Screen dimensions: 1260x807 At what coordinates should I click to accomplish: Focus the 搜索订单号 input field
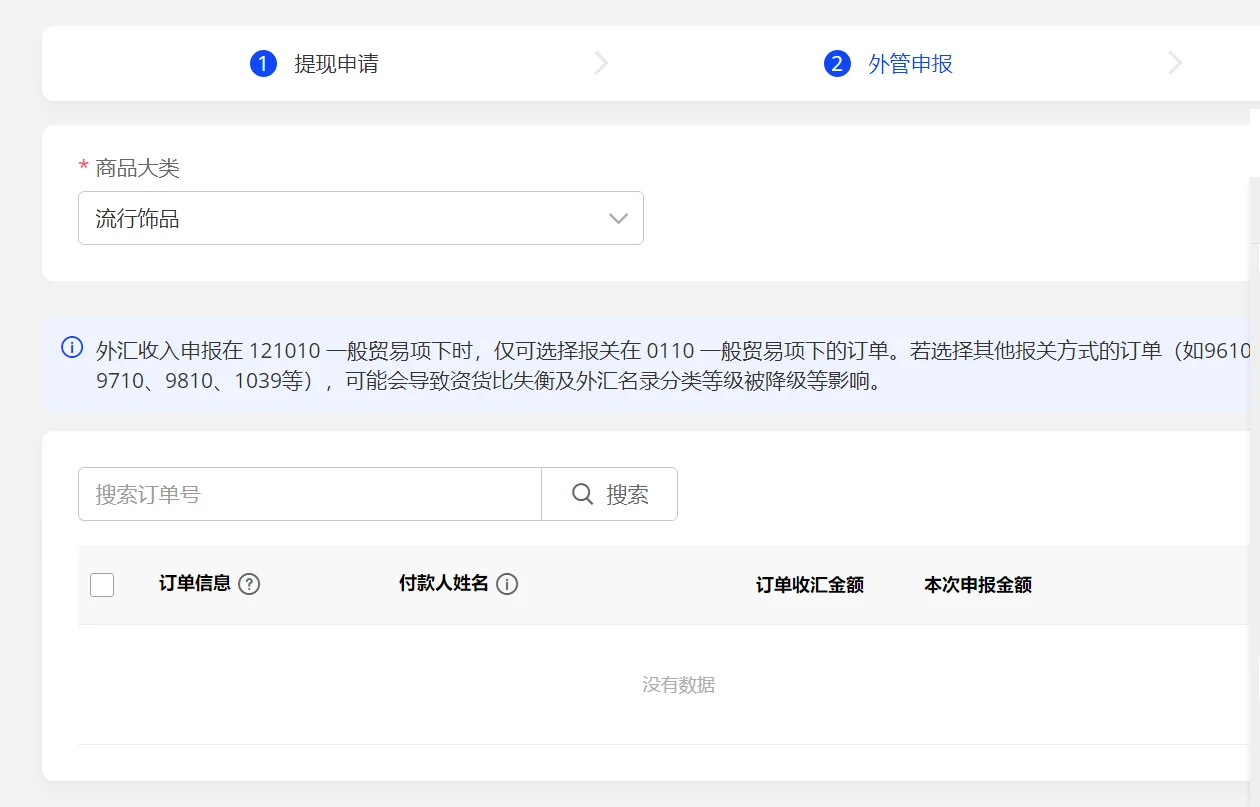click(310, 494)
